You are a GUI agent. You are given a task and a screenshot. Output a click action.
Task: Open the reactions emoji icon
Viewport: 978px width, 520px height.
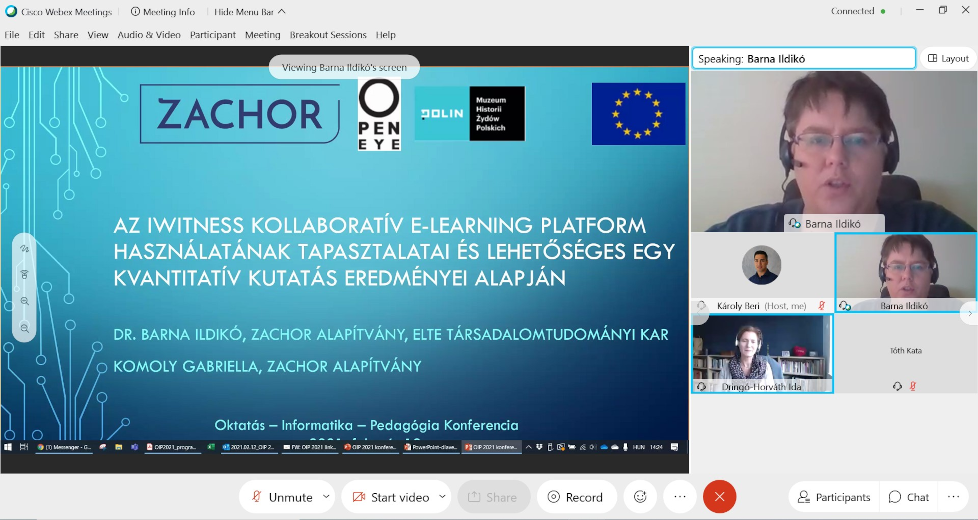640,497
